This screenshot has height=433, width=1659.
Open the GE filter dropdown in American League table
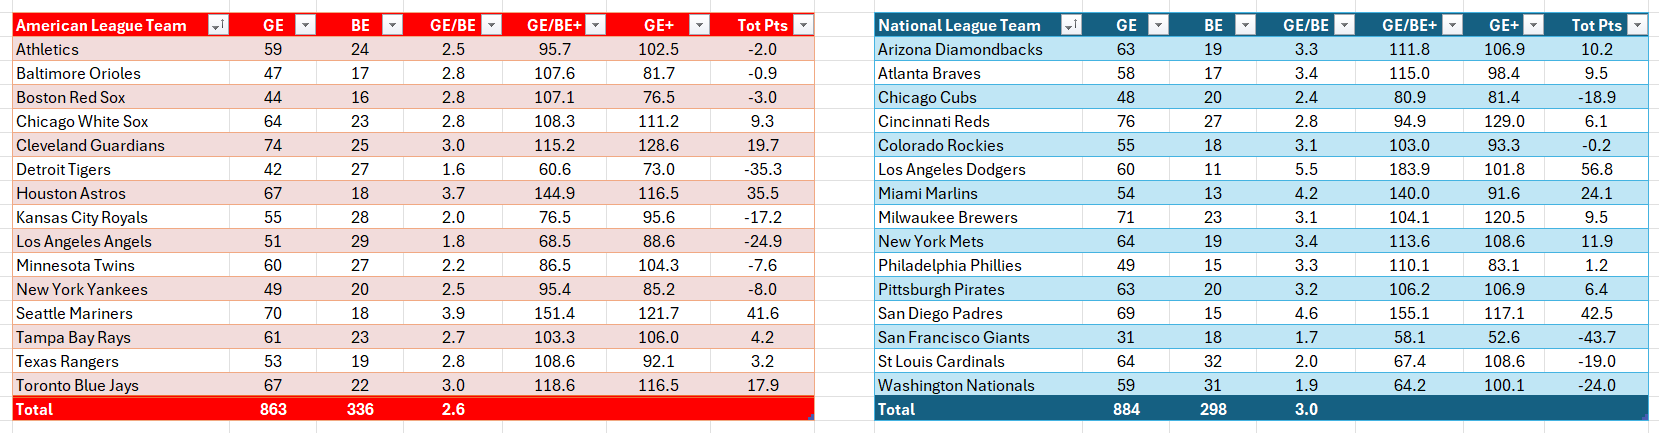click(x=306, y=25)
